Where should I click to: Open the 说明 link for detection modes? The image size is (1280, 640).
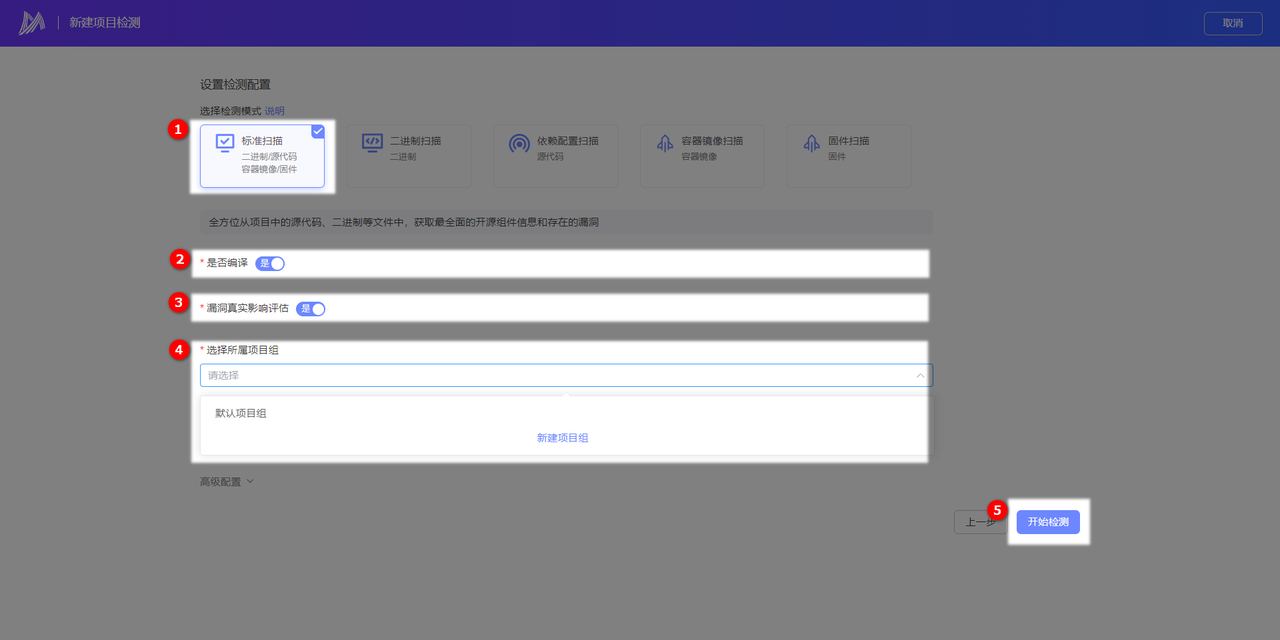tap(274, 111)
